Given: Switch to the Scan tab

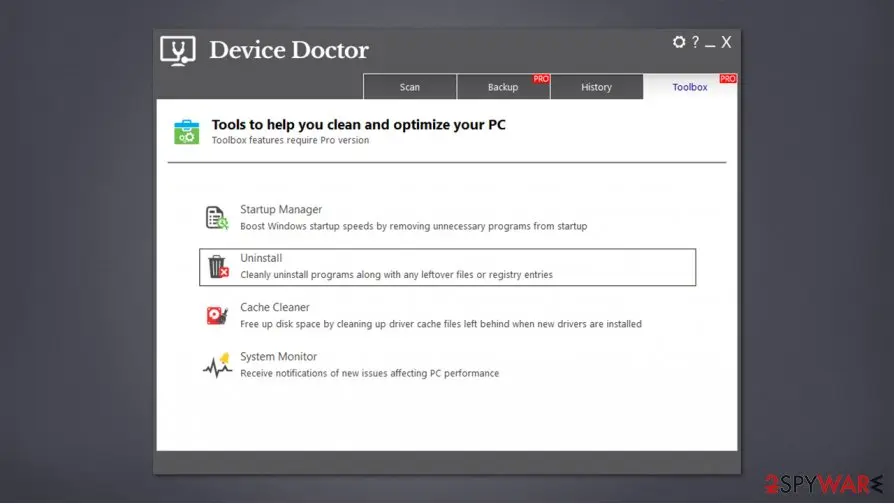Looking at the screenshot, I should [409, 87].
